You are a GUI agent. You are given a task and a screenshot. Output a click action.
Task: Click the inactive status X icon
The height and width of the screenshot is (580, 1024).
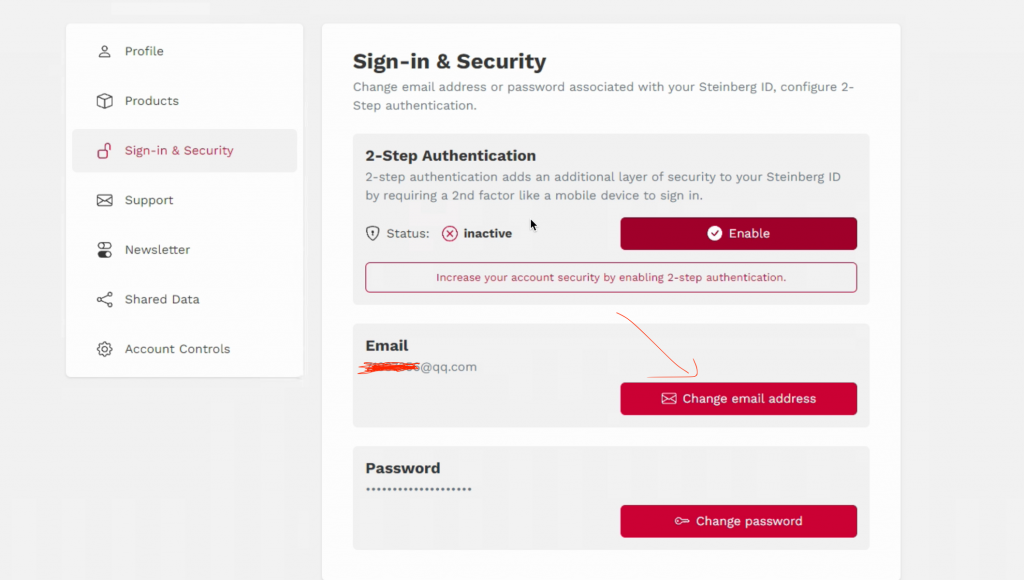click(450, 233)
